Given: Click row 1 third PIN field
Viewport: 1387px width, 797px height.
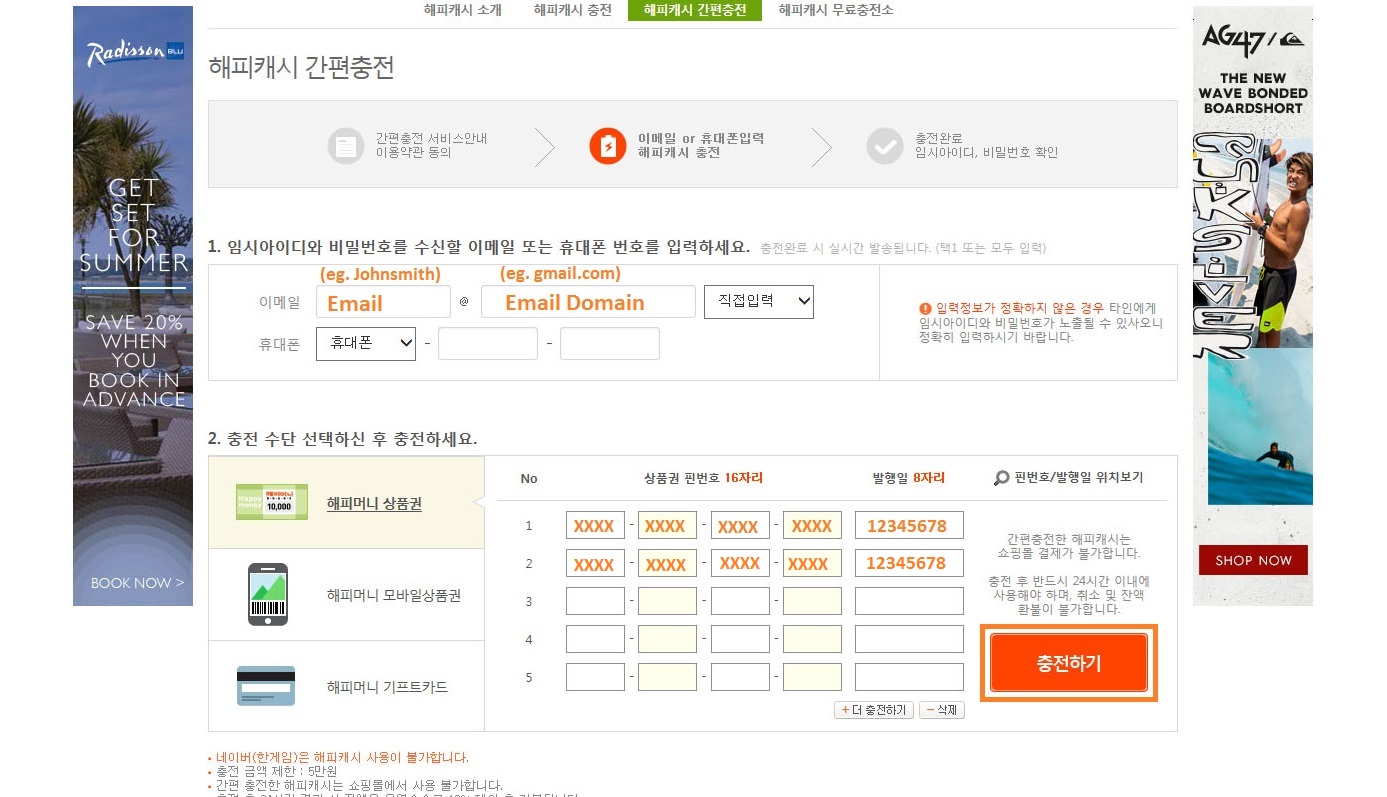Looking at the screenshot, I should [740, 525].
